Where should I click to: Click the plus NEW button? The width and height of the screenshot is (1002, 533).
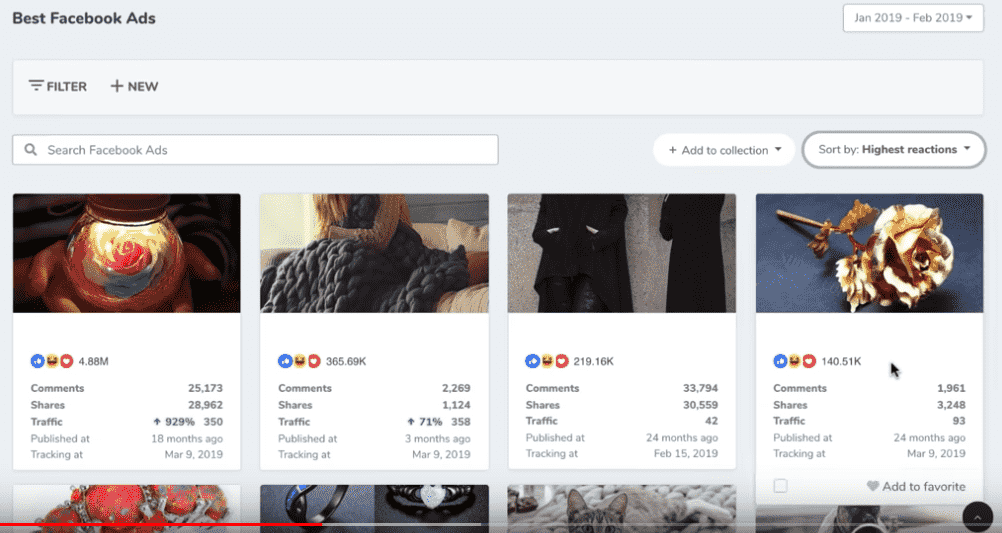coord(134,86)
